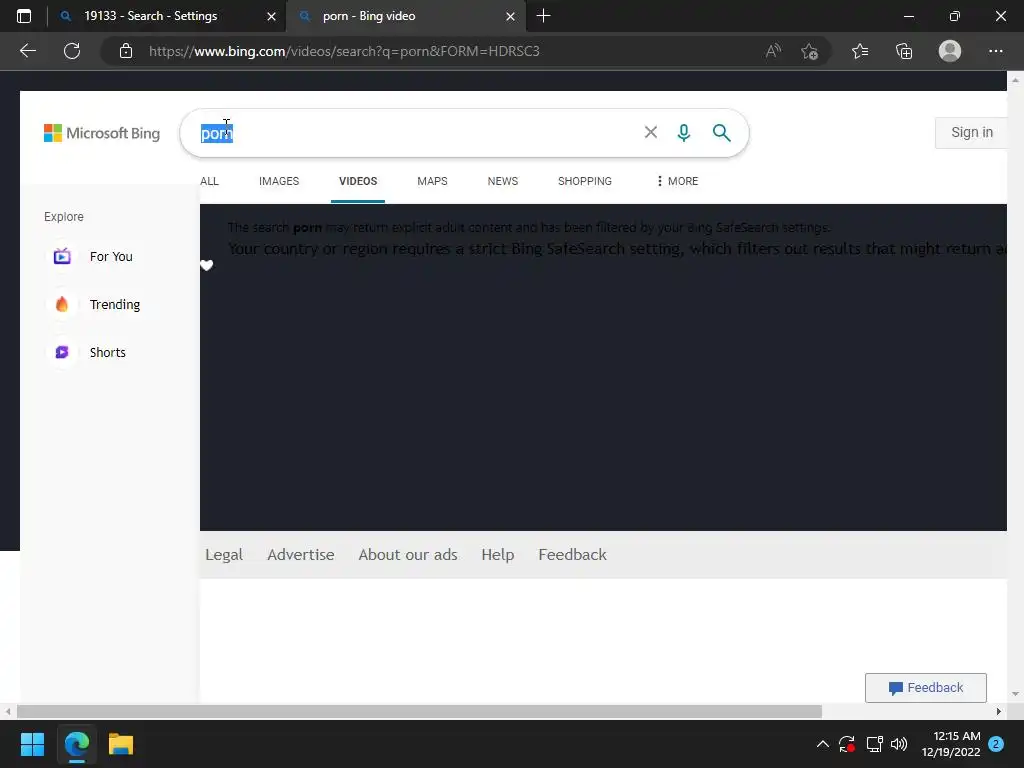The height and width of the screenshot is (768, 1024).
Task: Open the network tray icon
Action: click(x=874, y=744)
